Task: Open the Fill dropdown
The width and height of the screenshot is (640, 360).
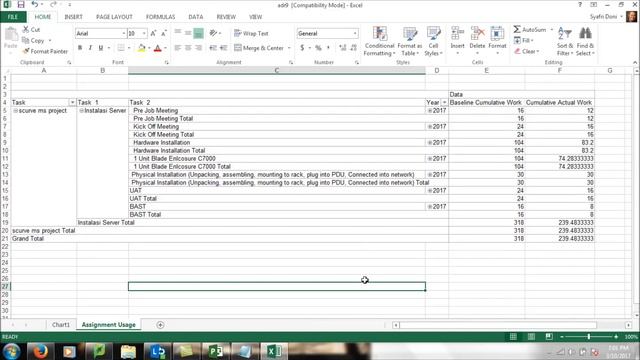Action: (524, 40)
